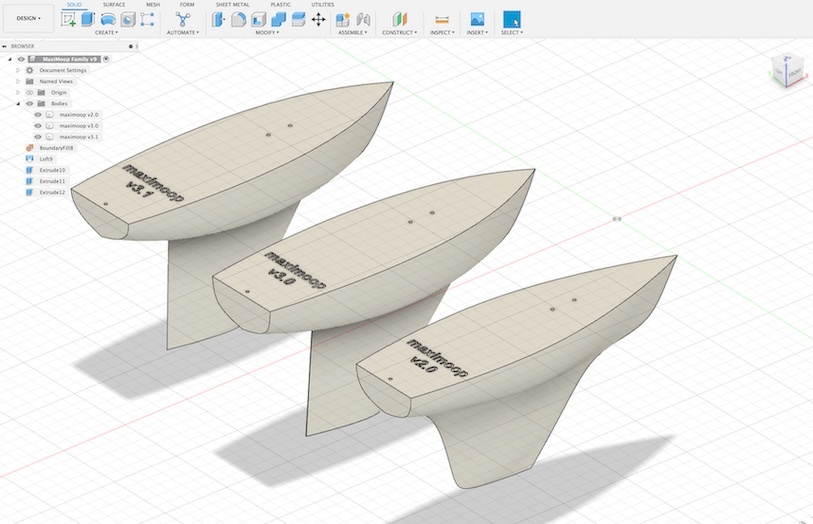Viewport: 813px width, 524px height.
Task: Click the Measure icon above Inspect
Action: pyautogui.click(x=442, y=19)
